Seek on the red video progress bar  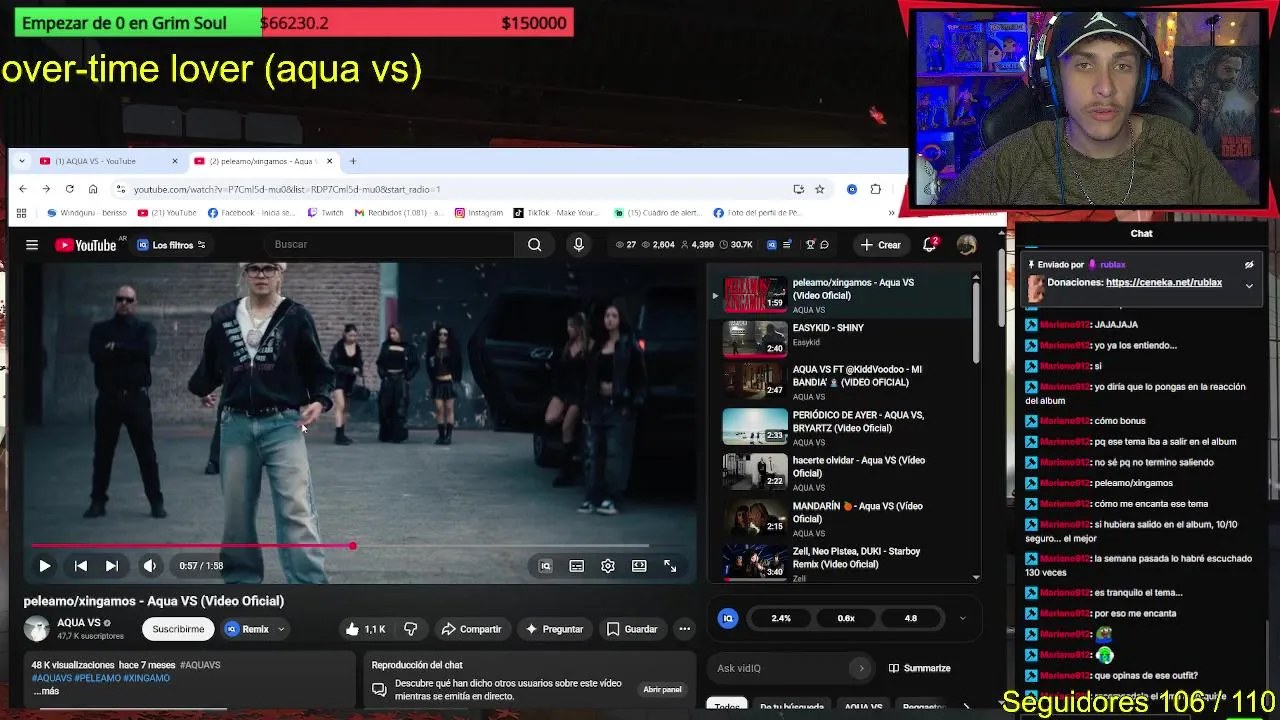340,546
